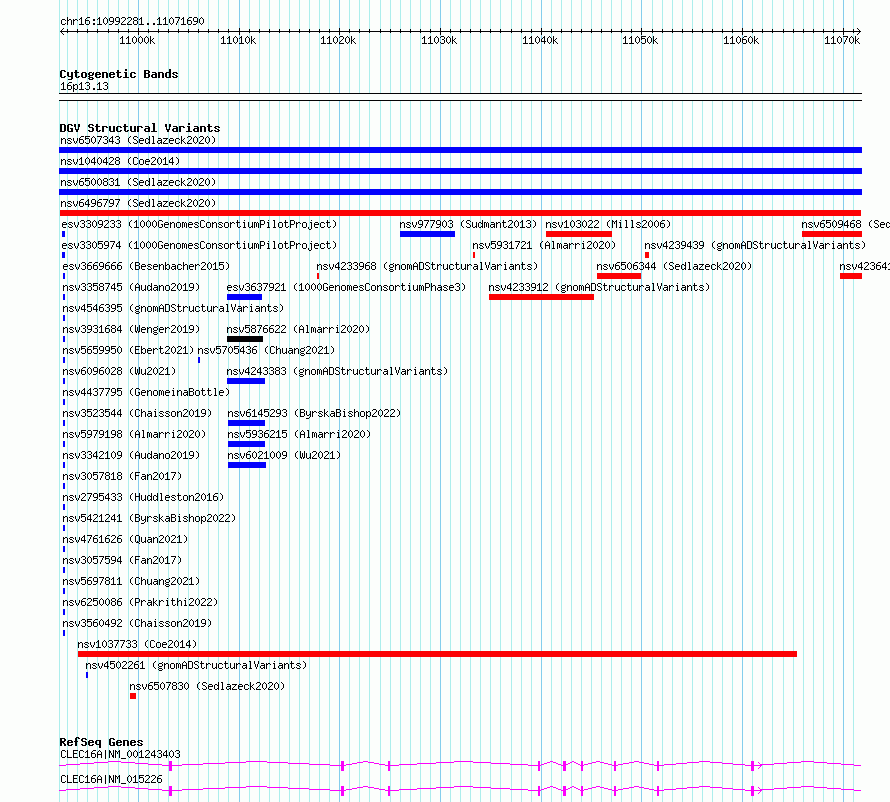
Task: Open nsv4546395 gnomADStructuralVariants entry
Action: [x=173, y=308]
